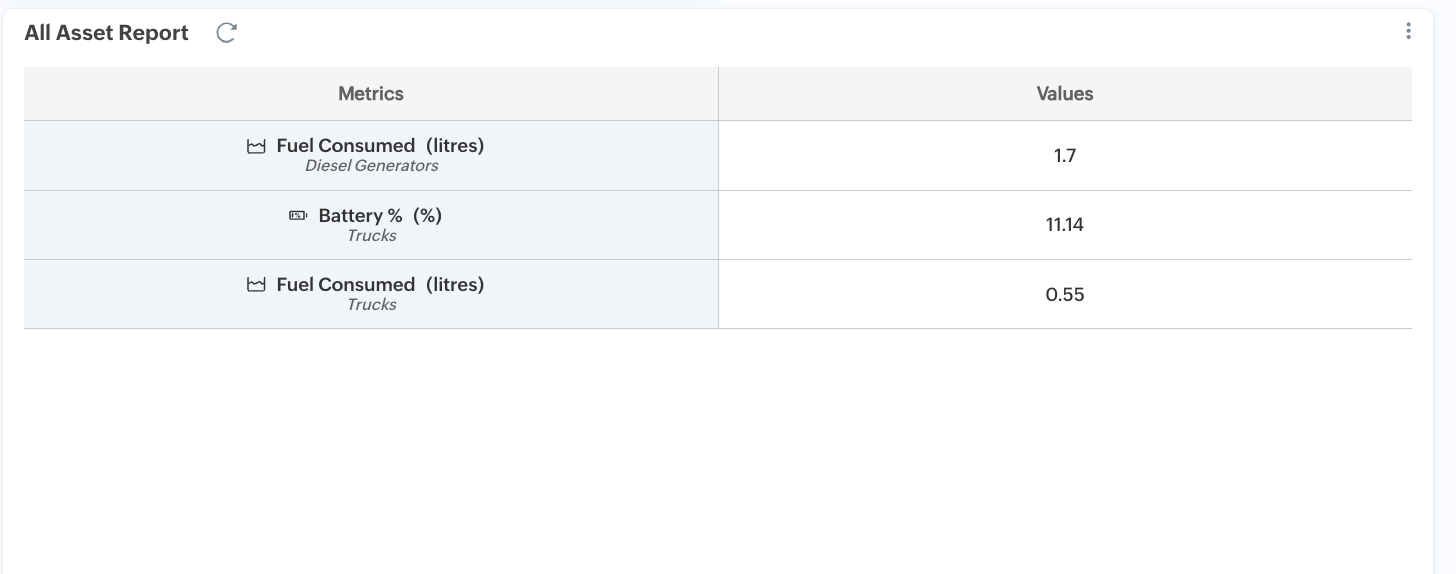Click (litres) unit in Trucks fuel row
Screen dimensions: 1456x574
pos(455,285)
